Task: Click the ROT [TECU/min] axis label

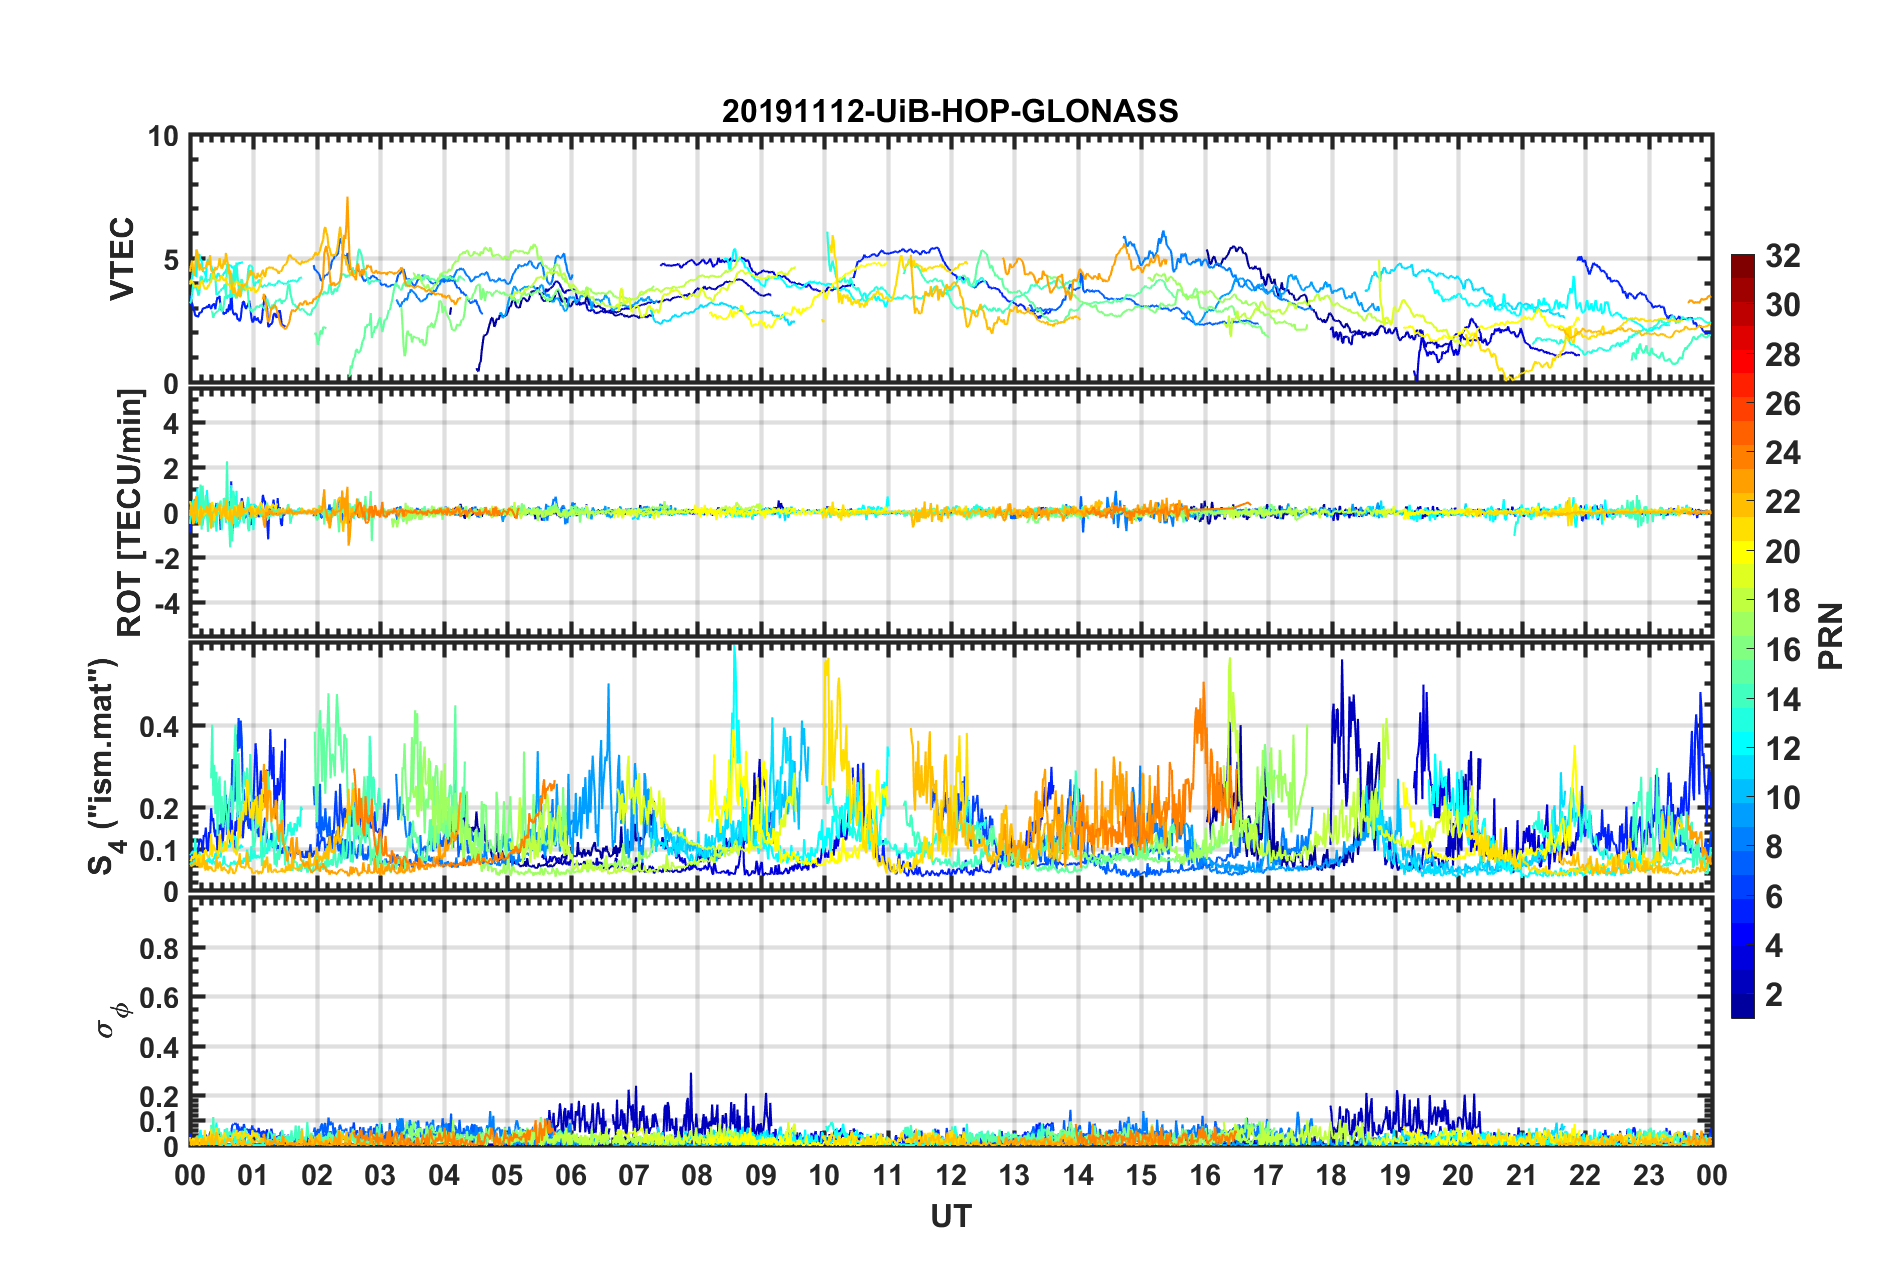Action: (x=130, y=513)
